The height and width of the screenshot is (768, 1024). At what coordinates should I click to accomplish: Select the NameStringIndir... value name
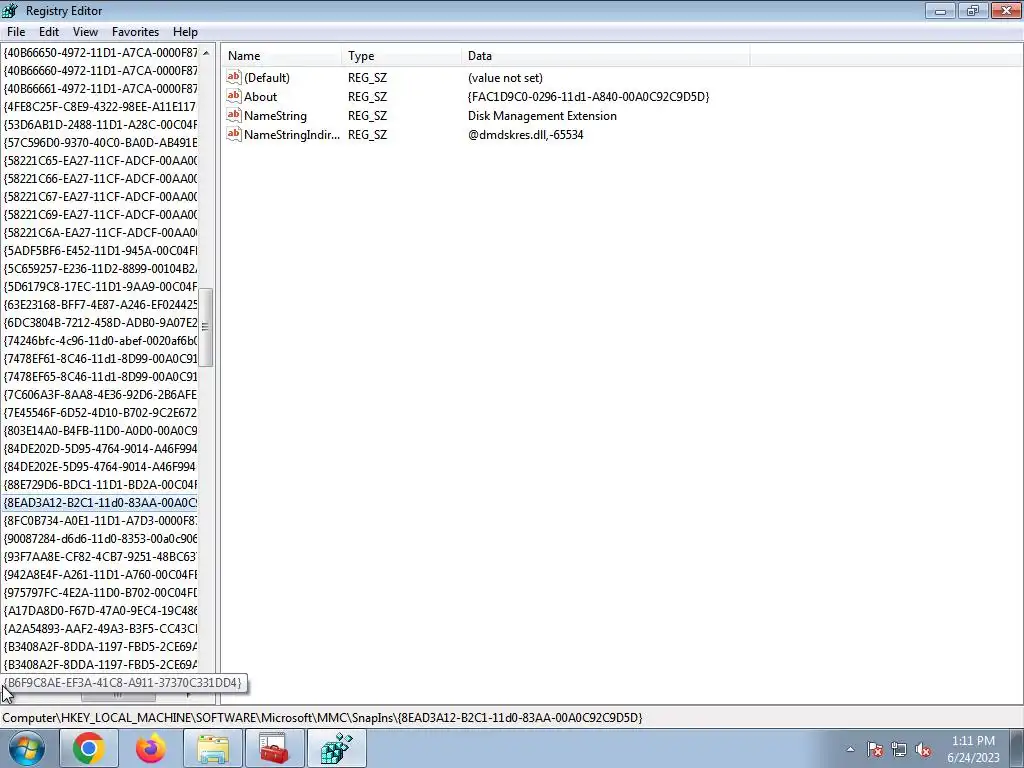tap(291, 135)
